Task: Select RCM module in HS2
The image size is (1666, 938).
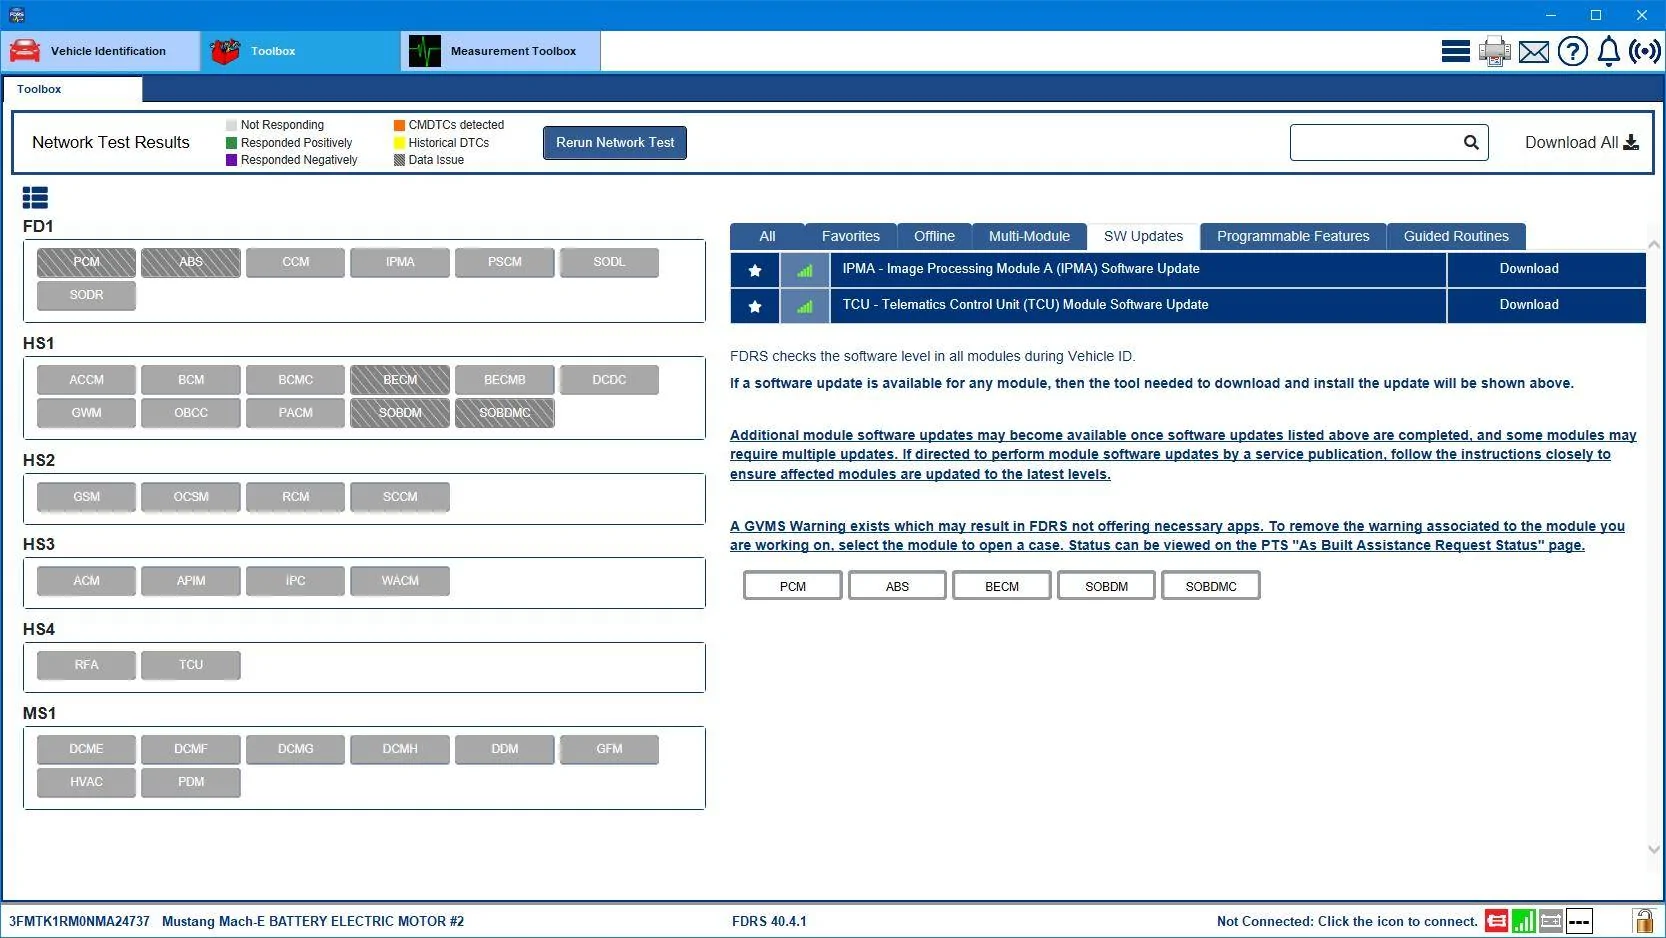Action: (295, 497)
